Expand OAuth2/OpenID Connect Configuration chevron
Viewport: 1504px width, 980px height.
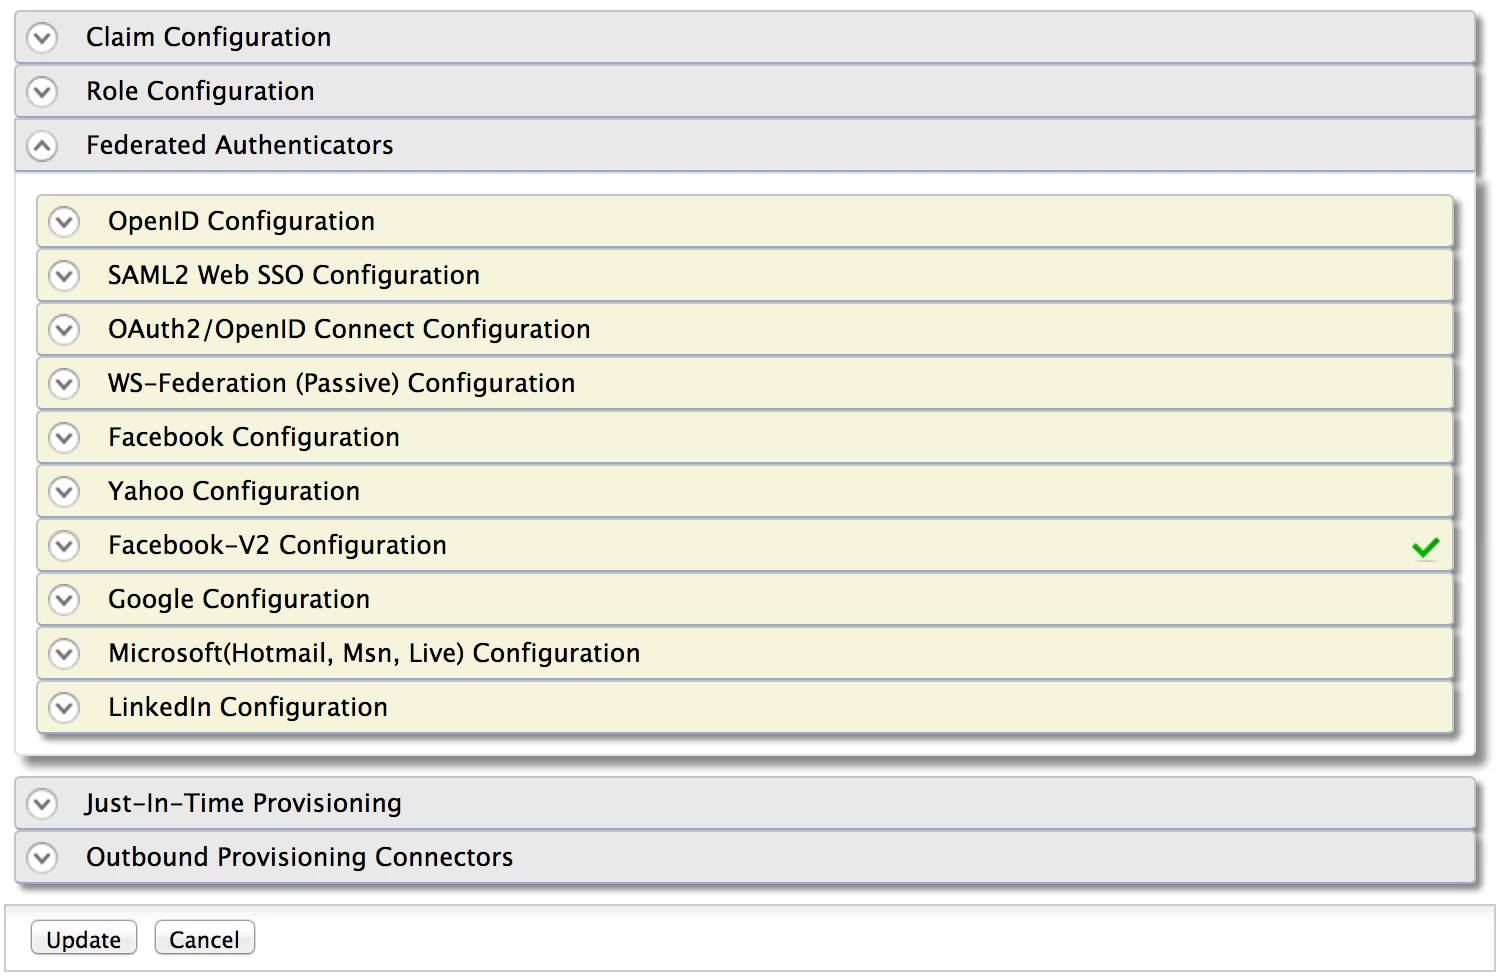pos(64,329)
